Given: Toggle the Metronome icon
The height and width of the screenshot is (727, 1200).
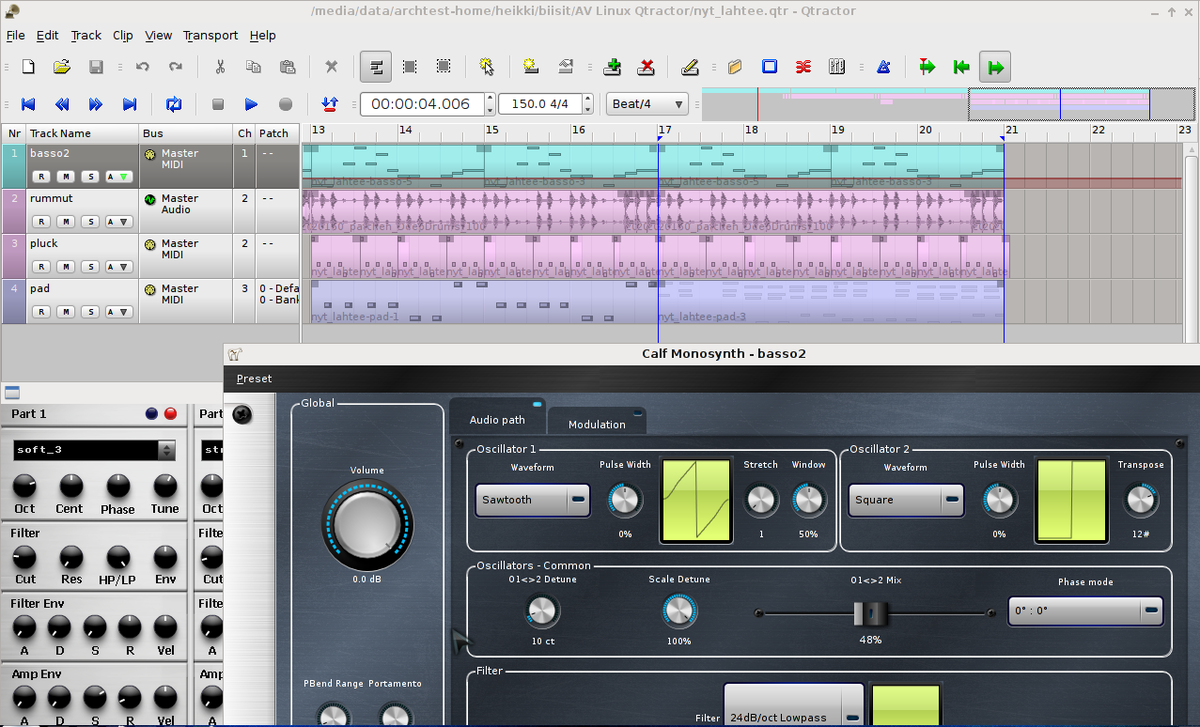Looking at the screenshot, I should tap(883, 67).
